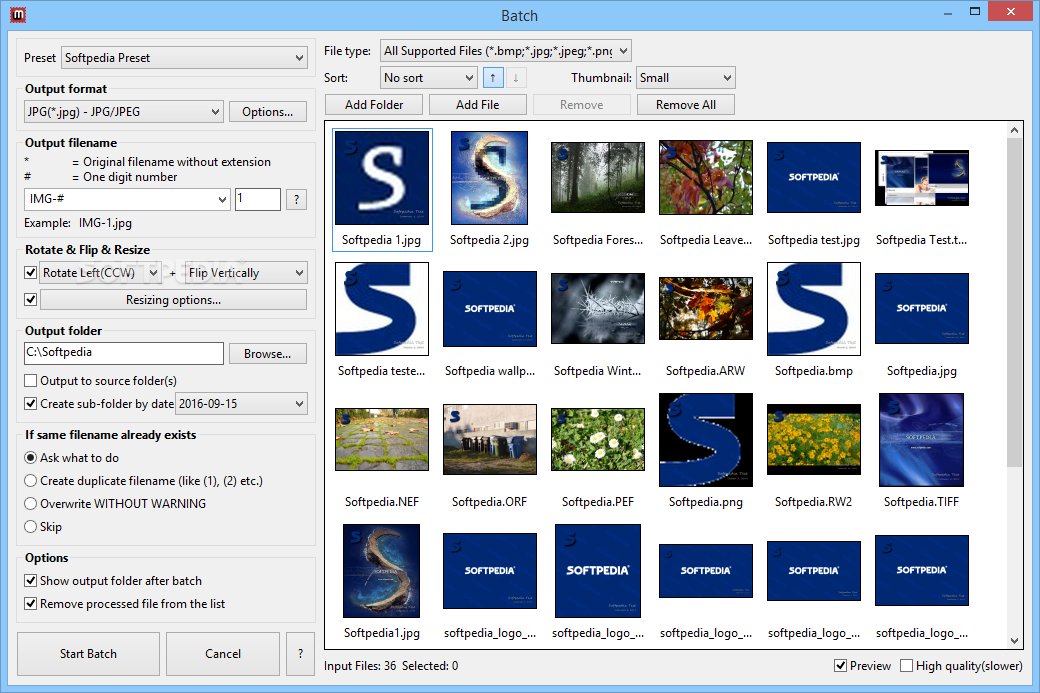Click Add File button
The width and height of the screenshot is (1040, 693).
478,105
